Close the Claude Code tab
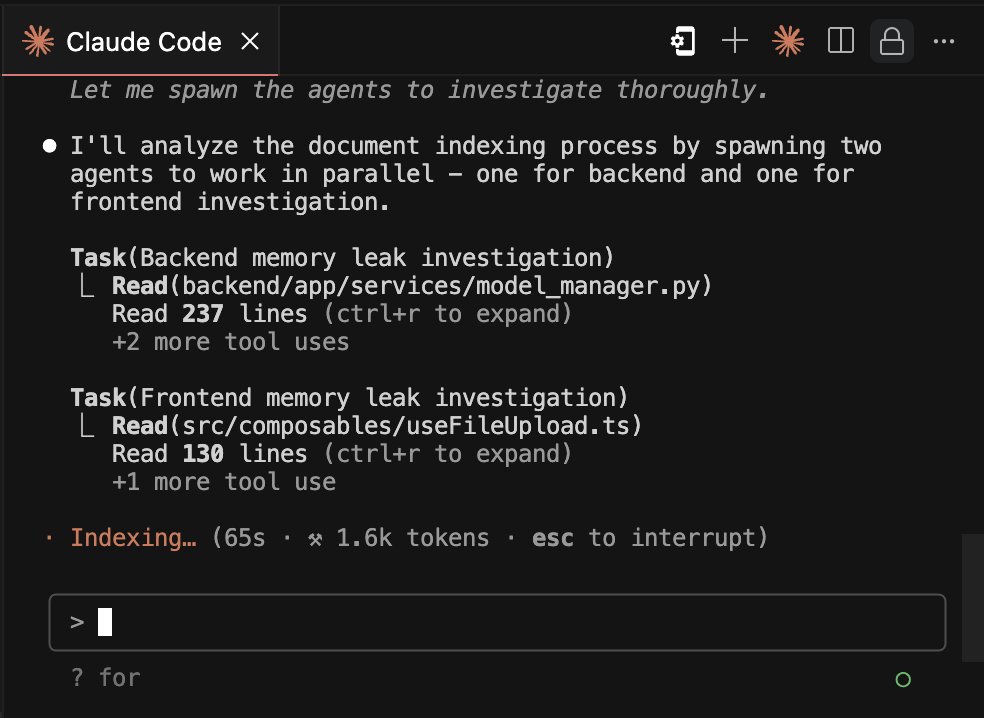984x718 pixels. 250,42
